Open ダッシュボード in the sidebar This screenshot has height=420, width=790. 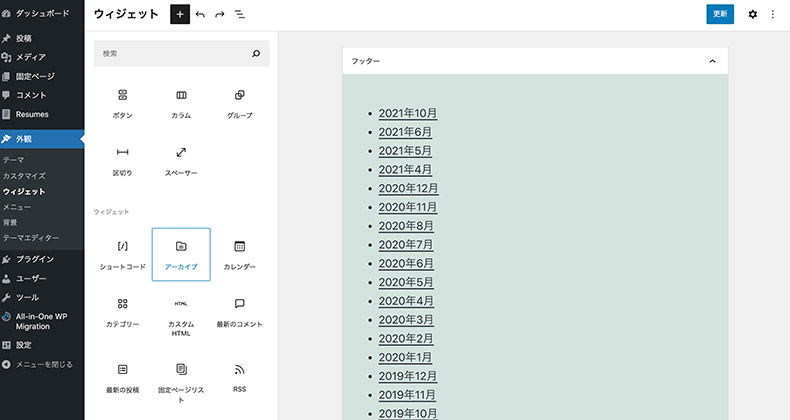[x=42, y=14]
